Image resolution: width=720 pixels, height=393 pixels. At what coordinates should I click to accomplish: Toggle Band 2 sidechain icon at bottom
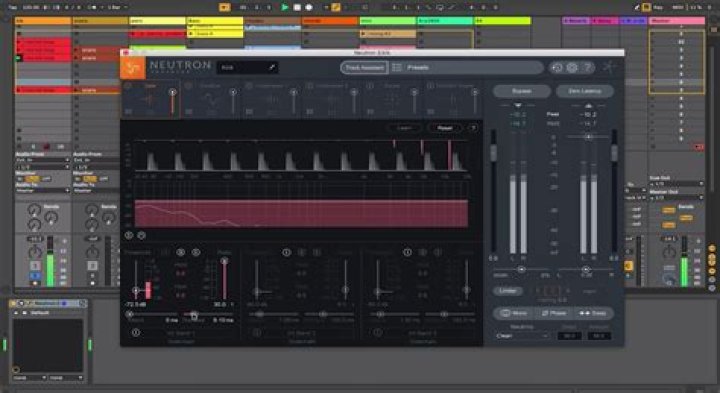click(257, 332)
